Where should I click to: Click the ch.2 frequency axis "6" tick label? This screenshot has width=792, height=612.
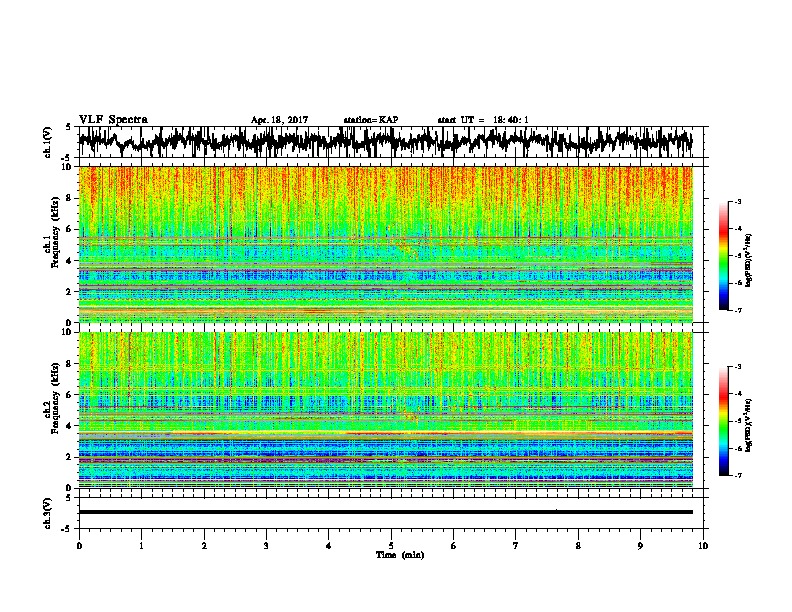[x=69, y=394]
